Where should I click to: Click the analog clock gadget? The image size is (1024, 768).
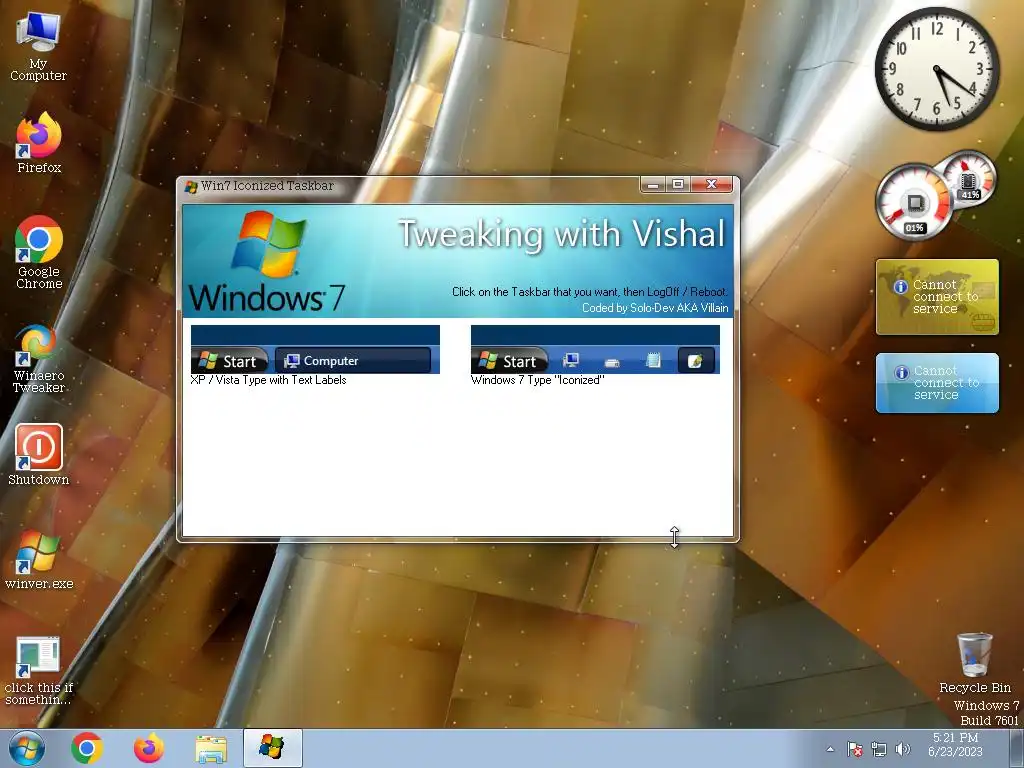coord(936,69)
